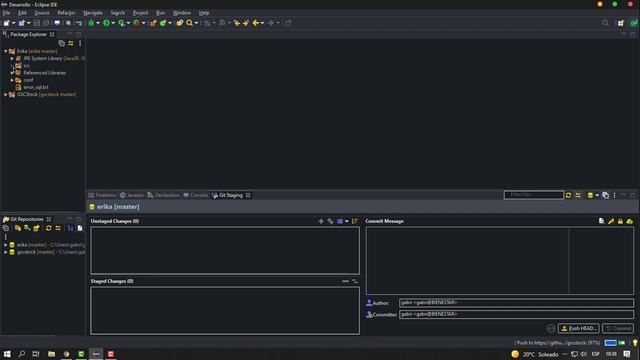640x360 pixels.
Task: Open Git Staging view menu (three dots)
Action: click(615, 196)
